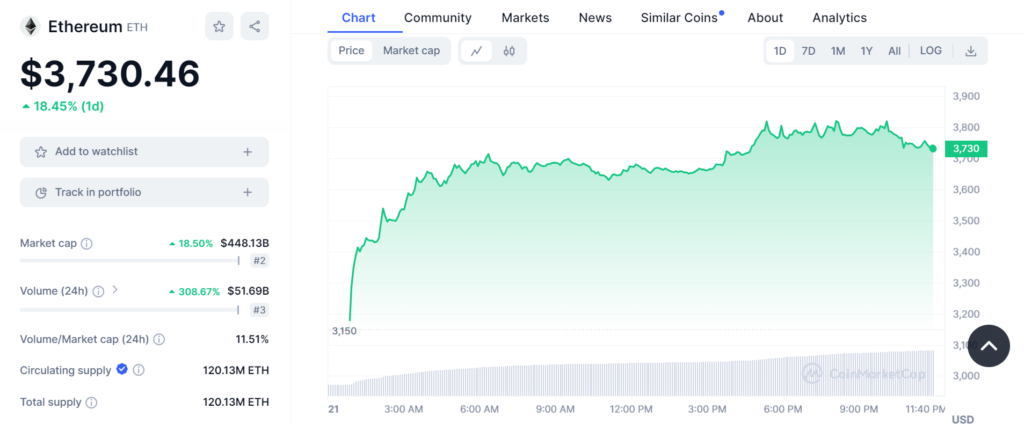Click the $448.13B market cap value
Image resolution: width=1024 pixels, height=424 pixels.
[x=245, y=244]
